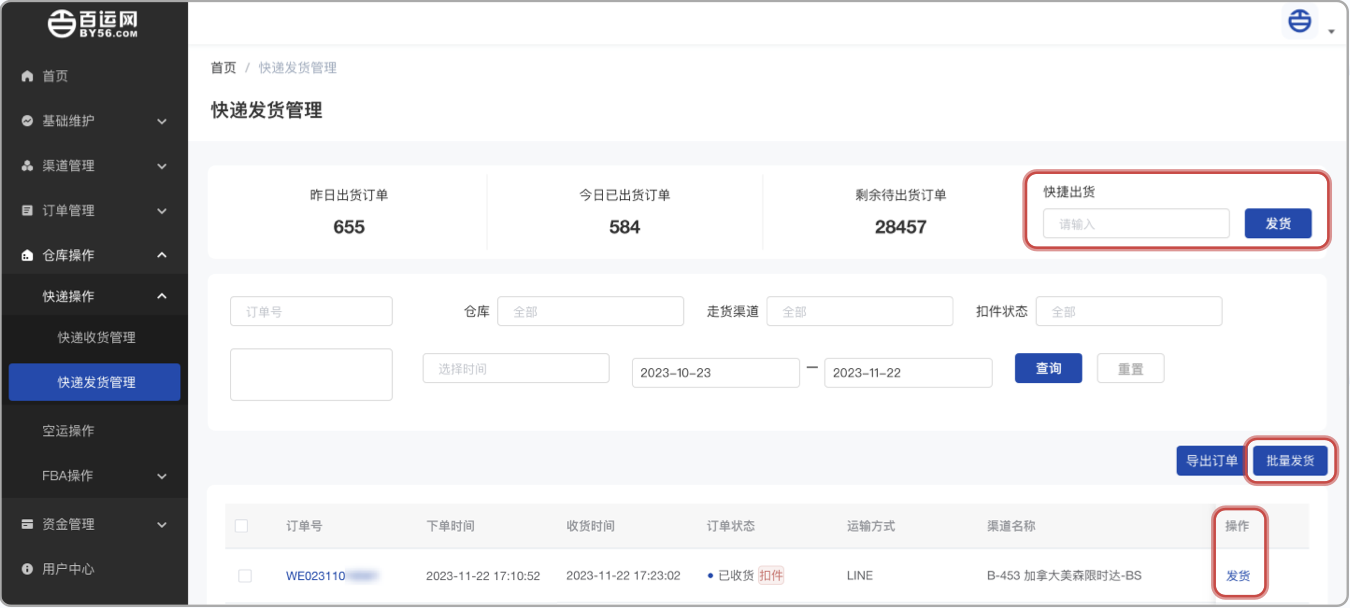Click the home icon in sidebar
The width and height of the screenshot is (1350, 608).
point(27,76)
